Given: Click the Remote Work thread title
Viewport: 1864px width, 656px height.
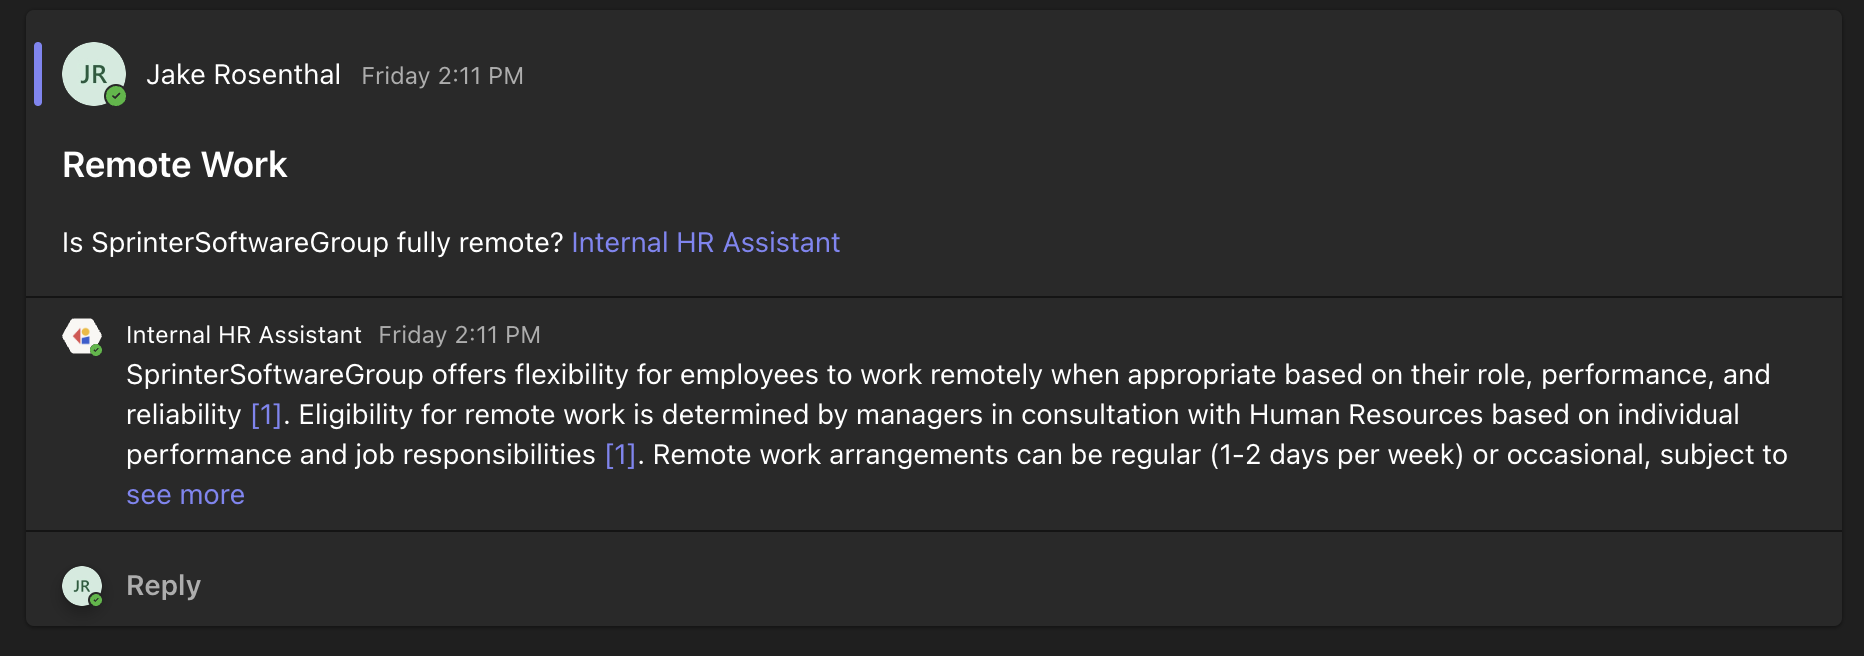Looking at the screenshot, I should tap(175, 164).
